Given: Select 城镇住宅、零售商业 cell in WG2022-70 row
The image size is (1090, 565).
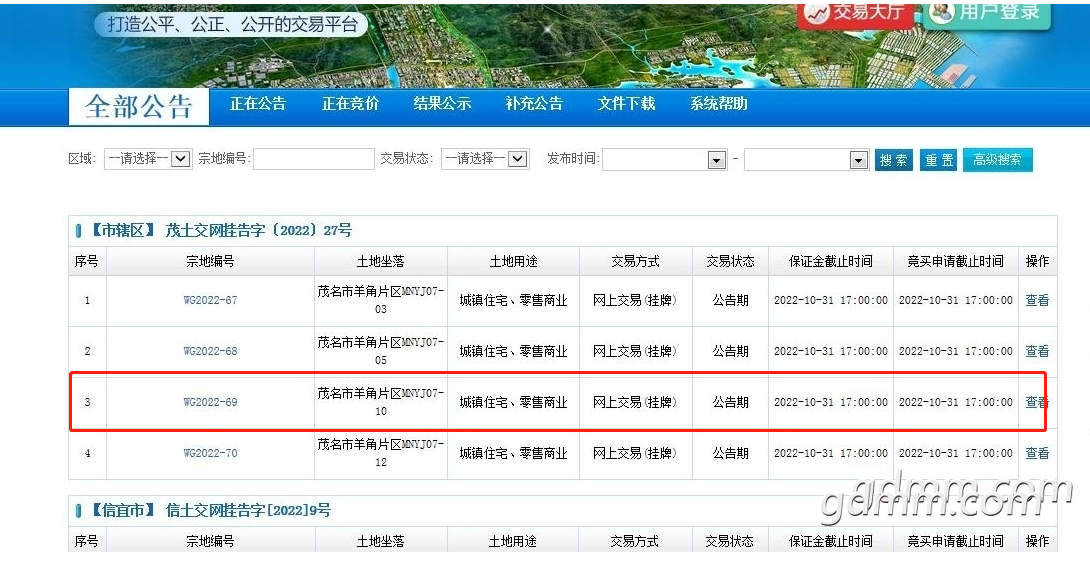Looking at the screenshot, I should pyautogui.click(x=513, y=453).
